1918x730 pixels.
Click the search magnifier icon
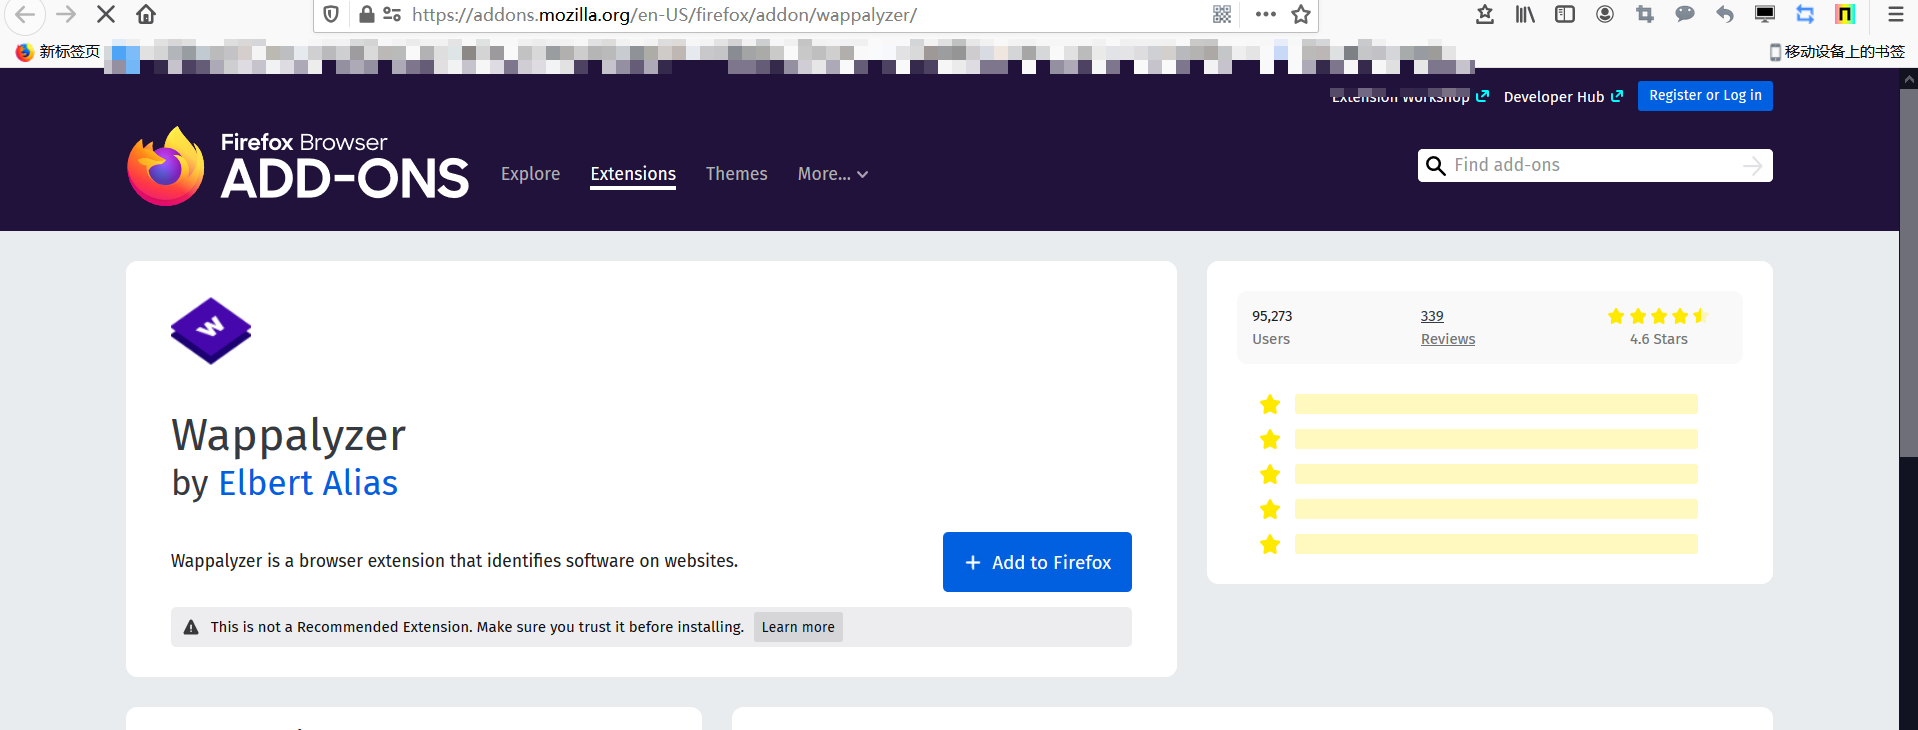[1435, 166]
